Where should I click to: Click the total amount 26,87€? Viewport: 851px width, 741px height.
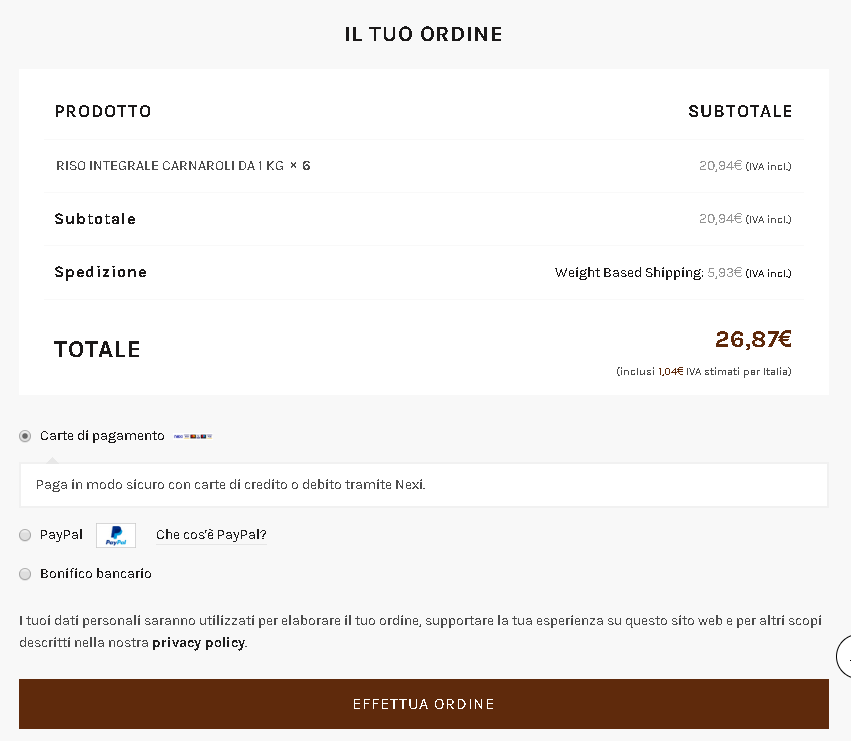753,339
